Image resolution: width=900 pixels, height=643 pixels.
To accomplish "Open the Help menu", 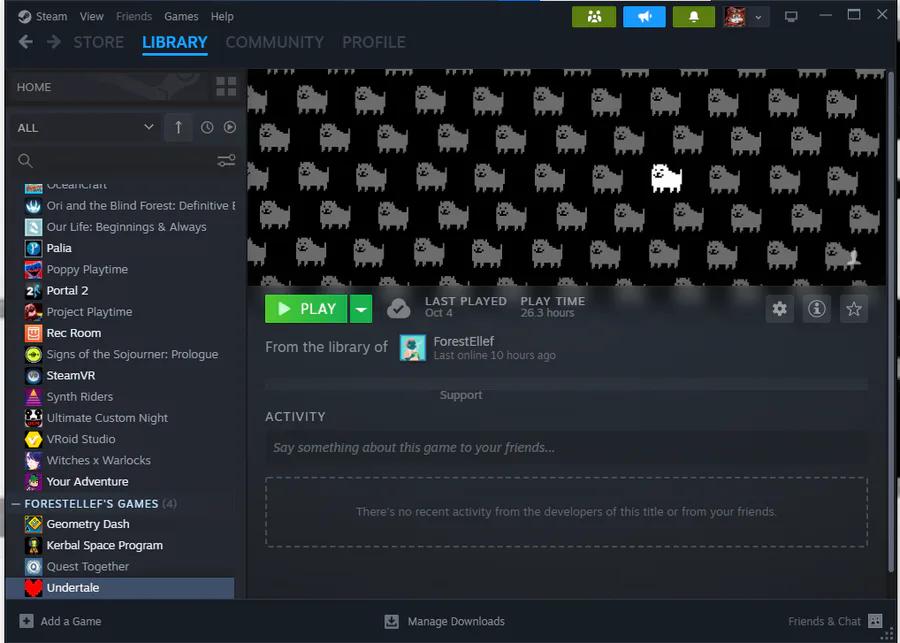I will (222, 17).
